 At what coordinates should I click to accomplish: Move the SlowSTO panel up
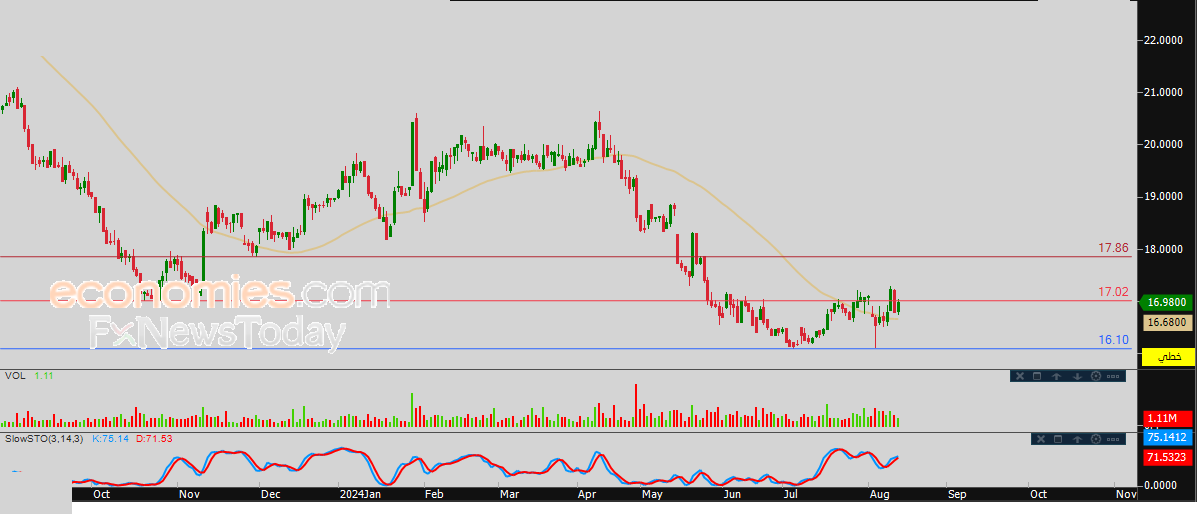(1077, 438)
